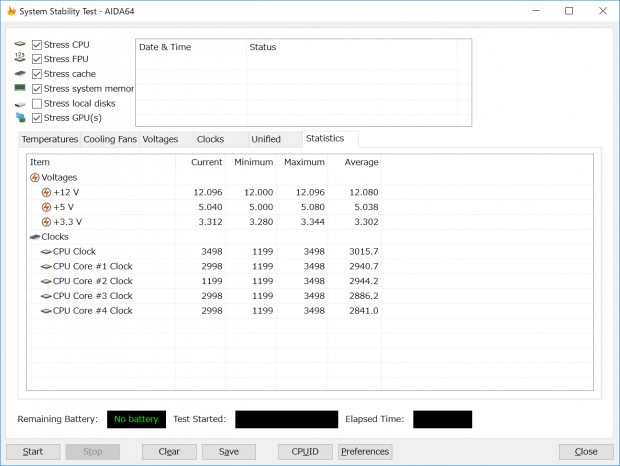Click the Minimum column header

(x=251, y=162)
